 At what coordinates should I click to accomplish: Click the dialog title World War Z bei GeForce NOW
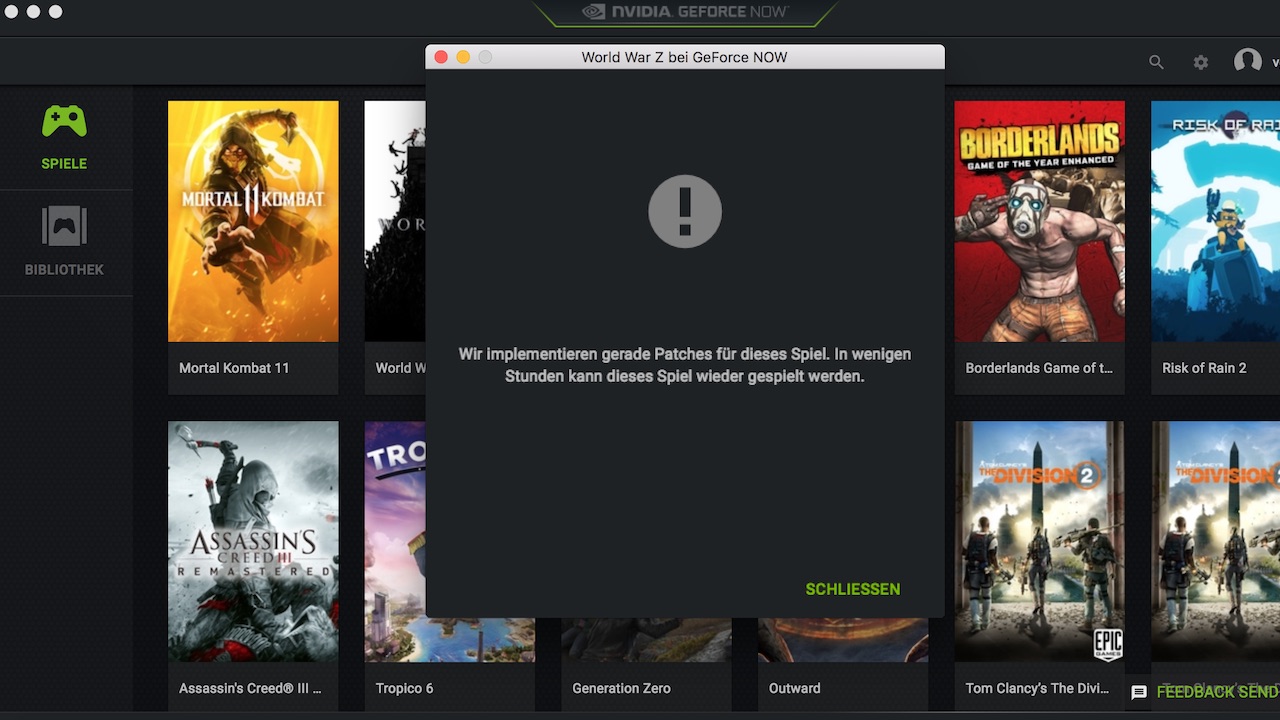pyautogui.click(x=685, y=57)
